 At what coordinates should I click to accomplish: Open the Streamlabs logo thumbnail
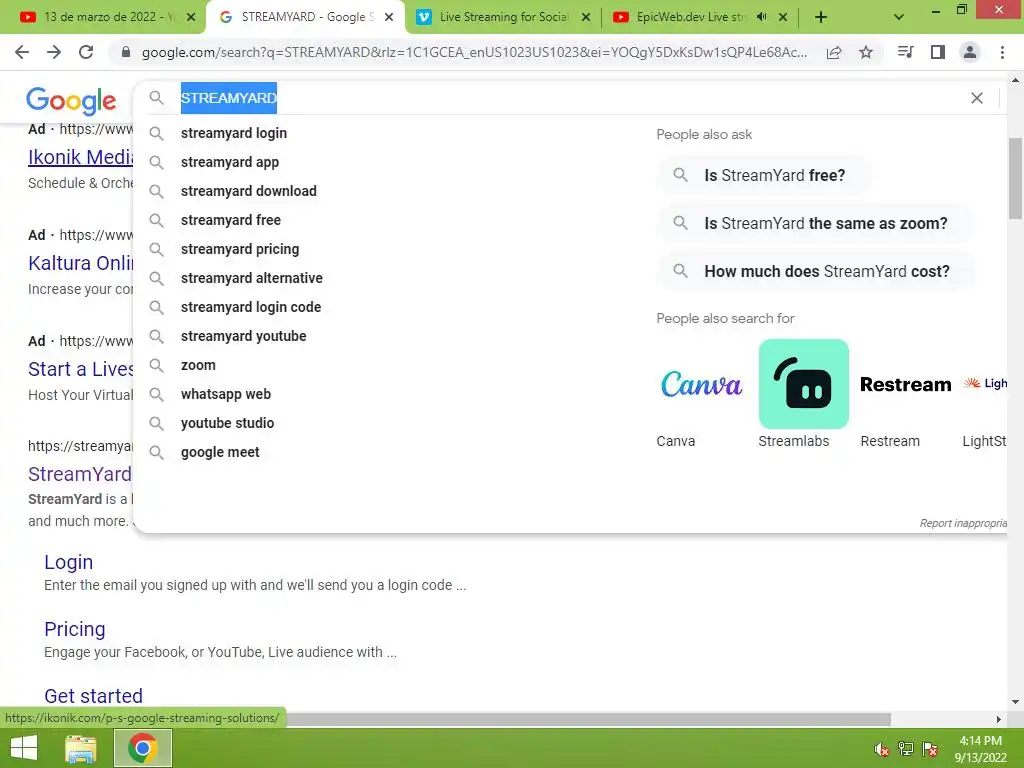803,384
